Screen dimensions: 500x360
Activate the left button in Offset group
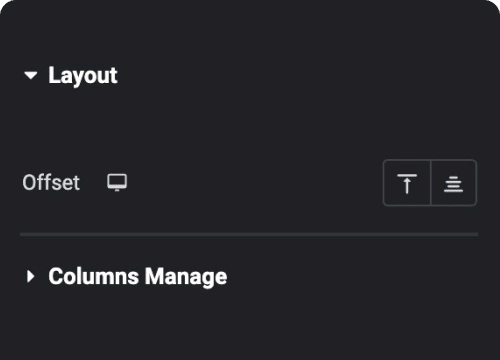point(407,183)
